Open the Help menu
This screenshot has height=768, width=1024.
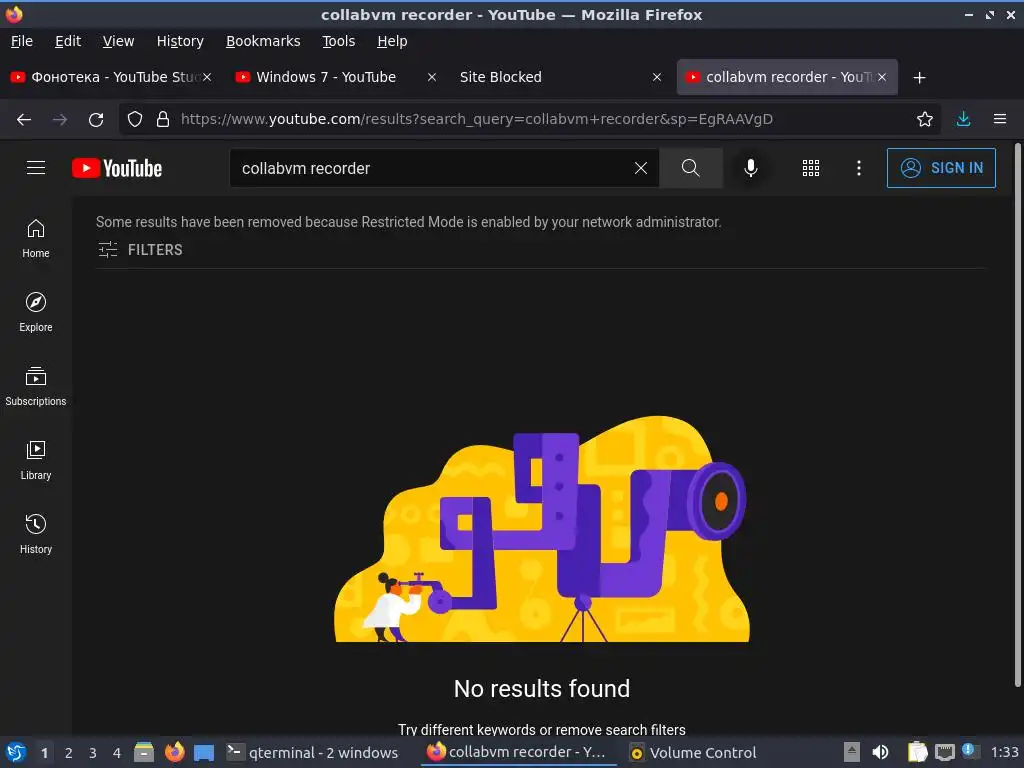click(x=392, y=41)
